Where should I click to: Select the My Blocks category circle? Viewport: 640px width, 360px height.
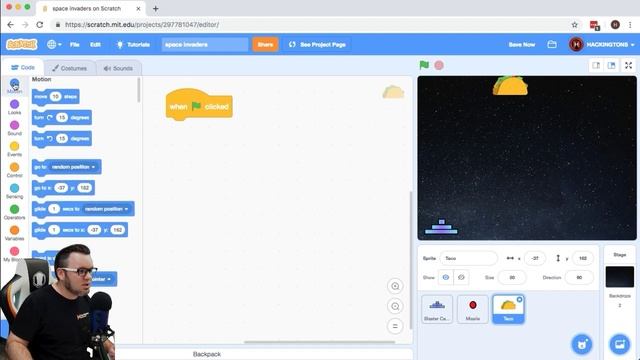point(14,251)
